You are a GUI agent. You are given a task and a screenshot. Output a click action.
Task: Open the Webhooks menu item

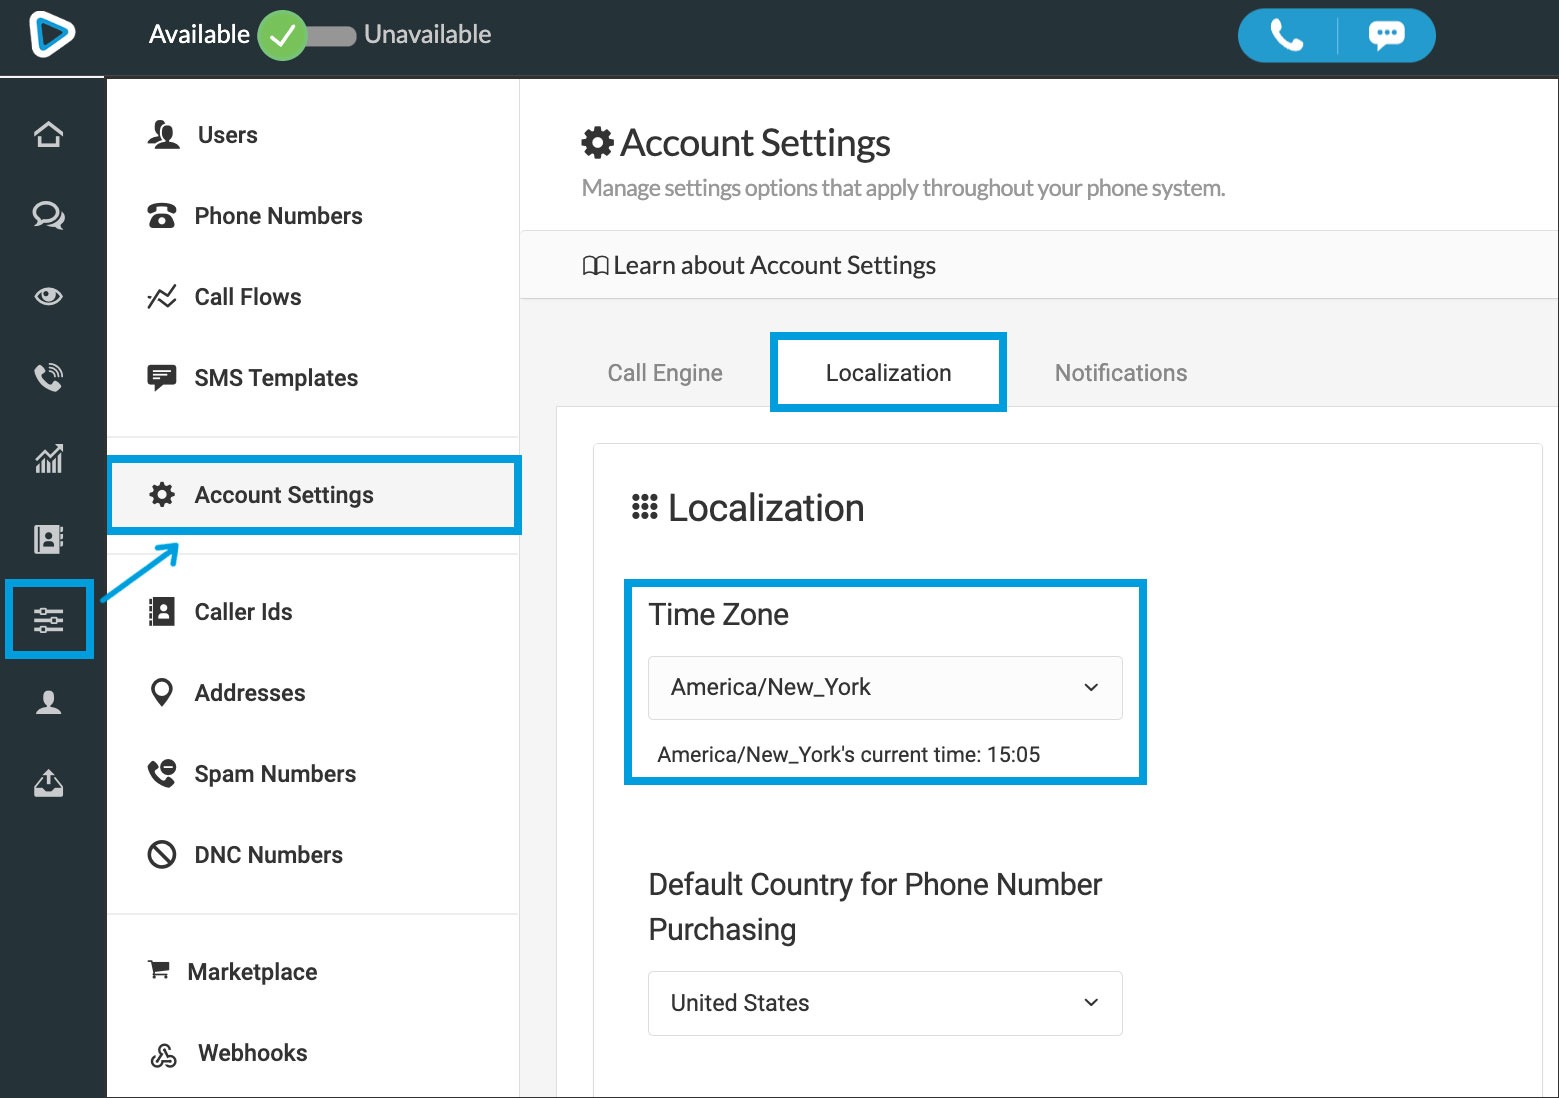(252, 1053)
